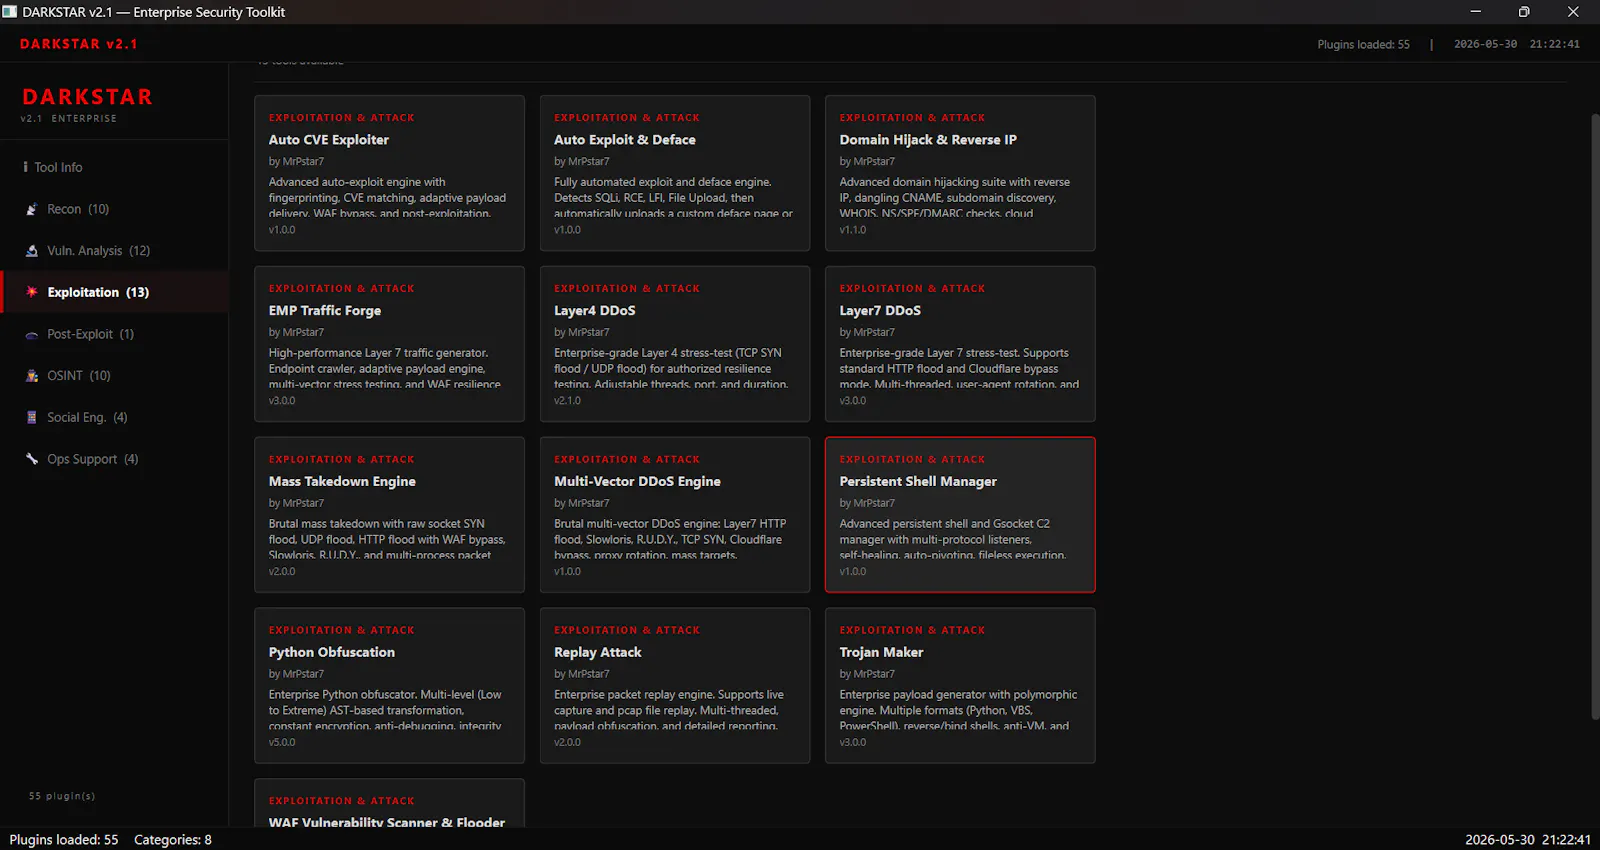Click the vertical scrollbar of tool list

click(x=1595, y=416)
